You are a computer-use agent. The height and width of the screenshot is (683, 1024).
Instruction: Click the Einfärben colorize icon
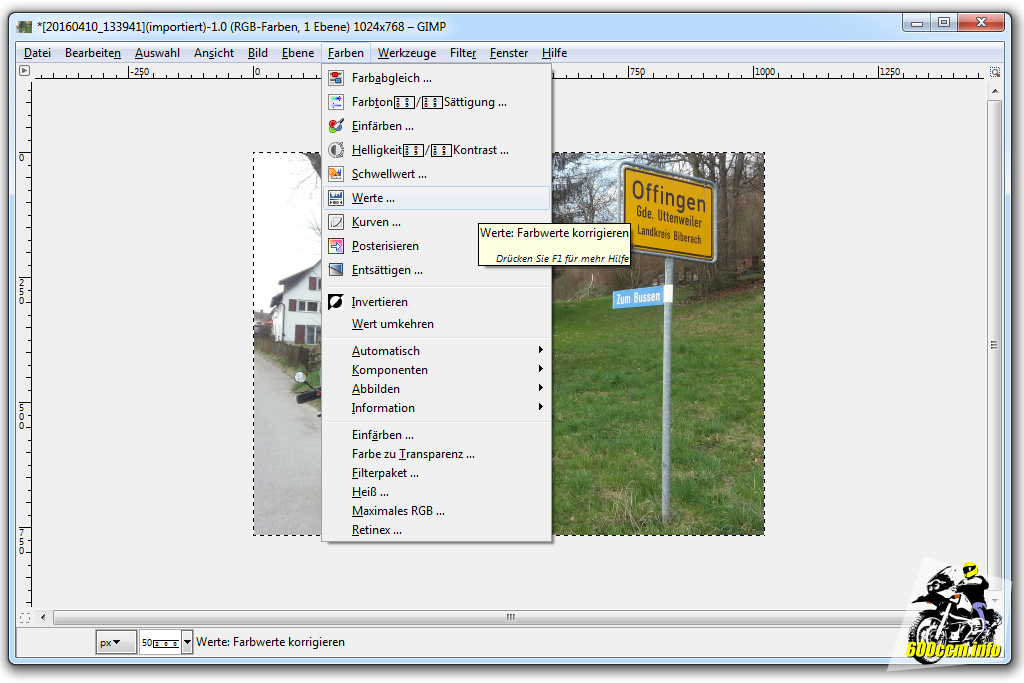coord(336,126)
